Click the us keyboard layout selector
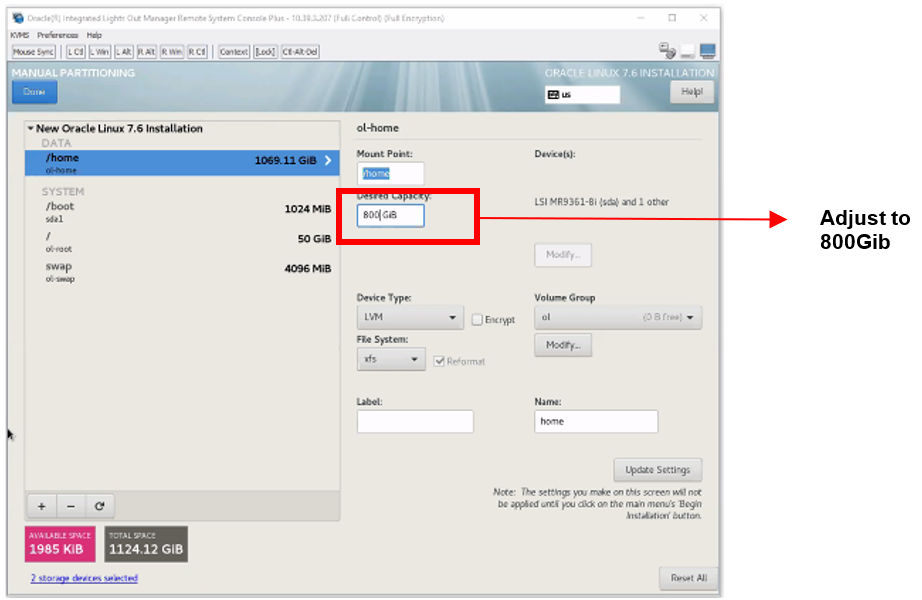Viewport: 922px width, 600px height. coord(584,93)
